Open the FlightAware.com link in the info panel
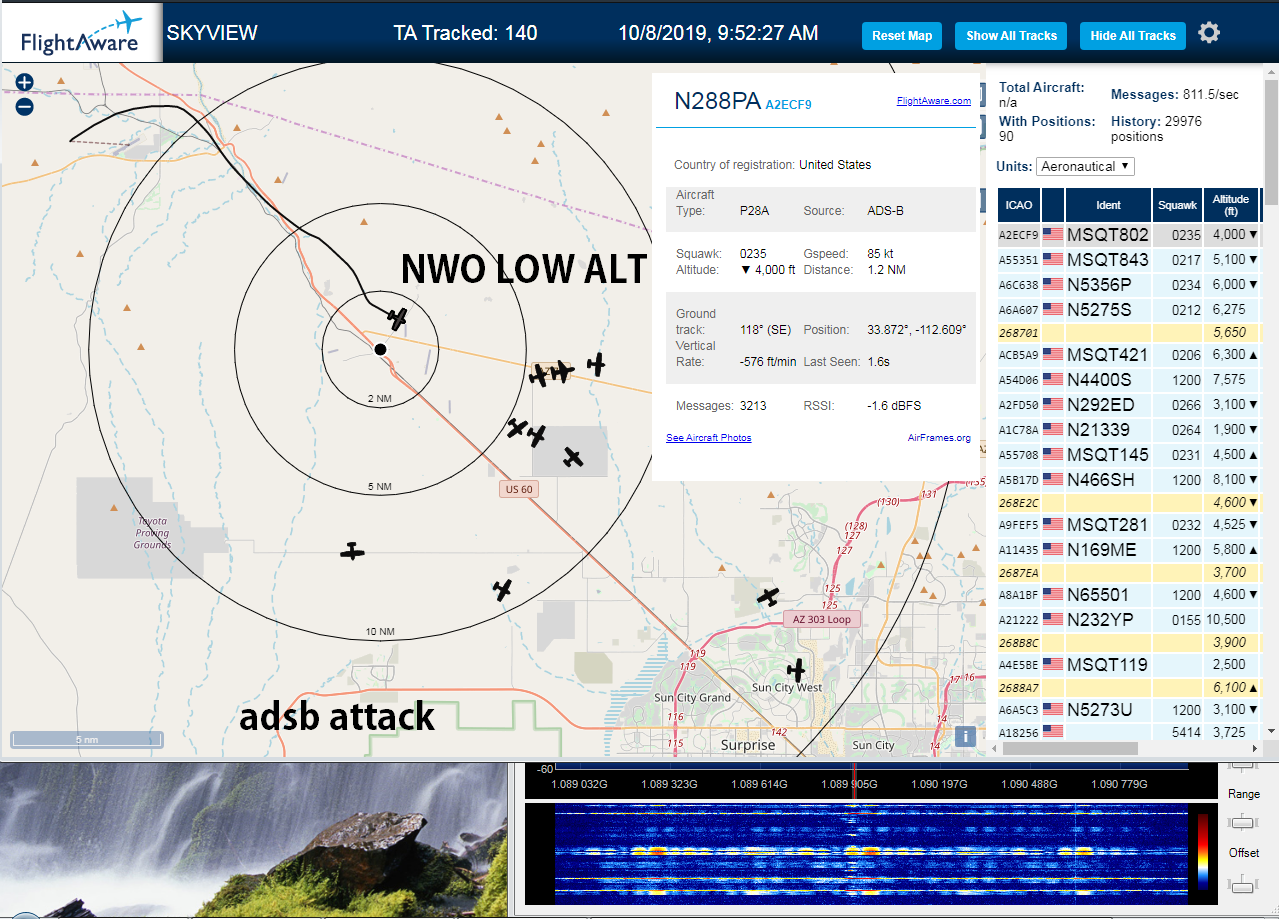This screenshot has width=1279, height=919. pyautogui.click(x=933, y=101)
